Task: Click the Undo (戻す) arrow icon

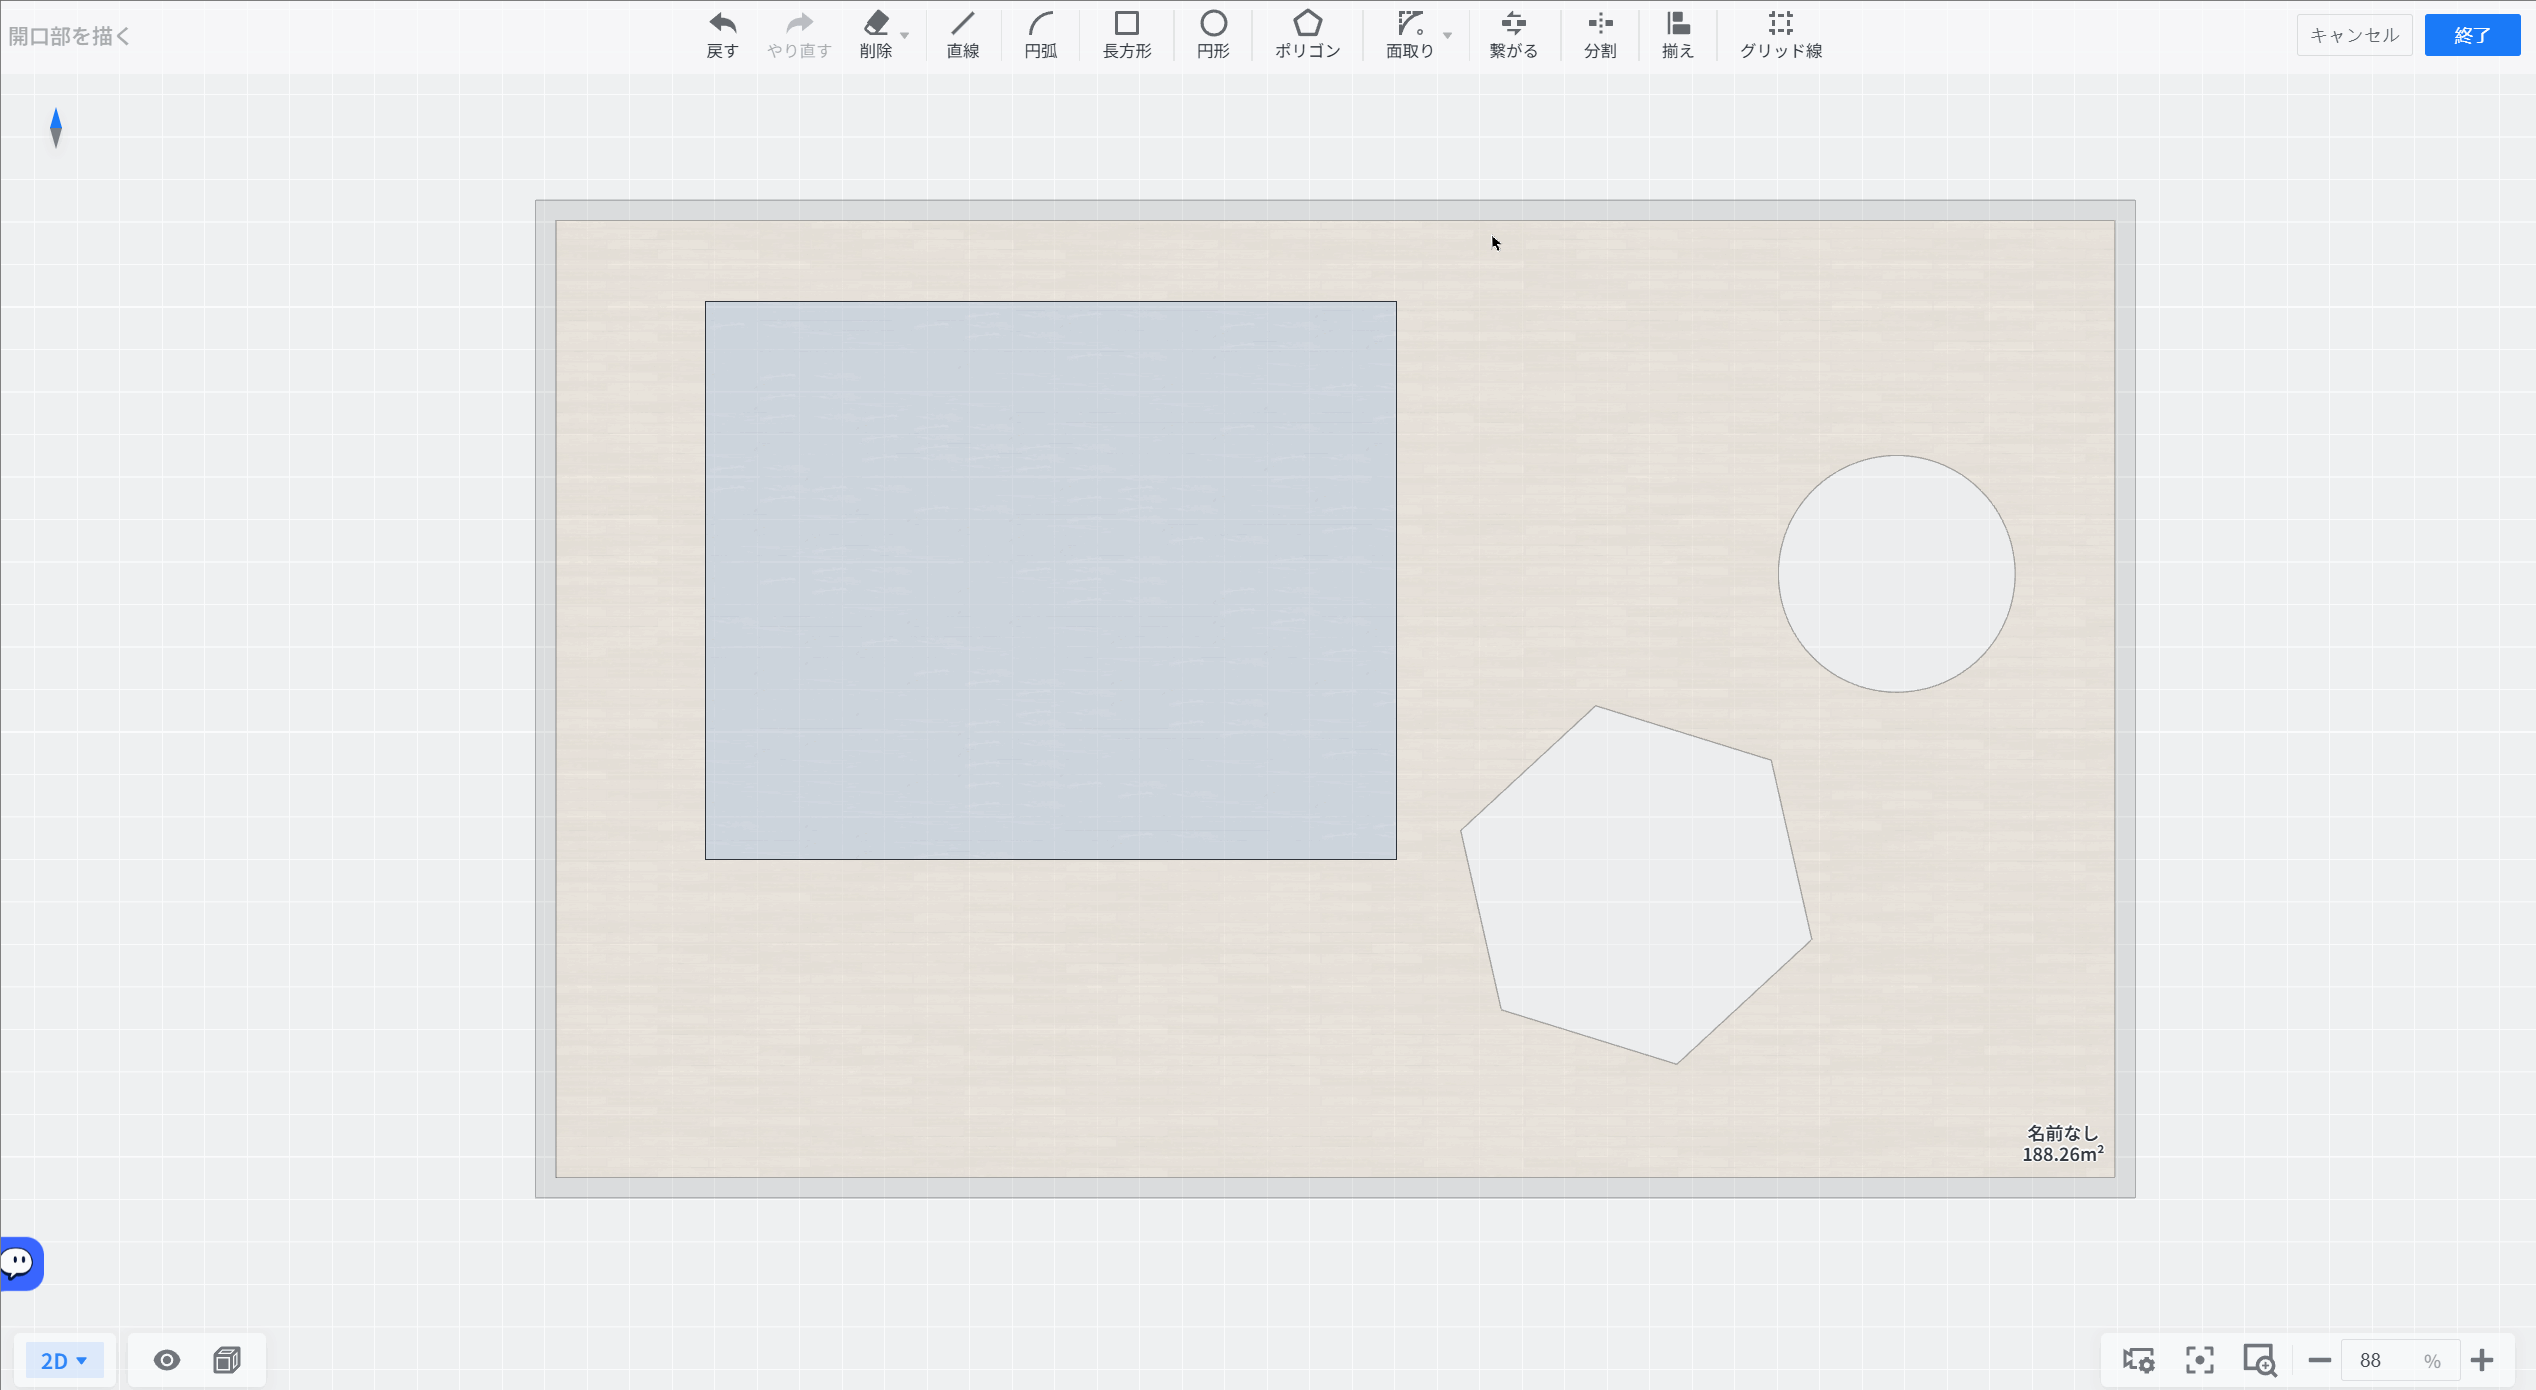Action: coord(722,23)
